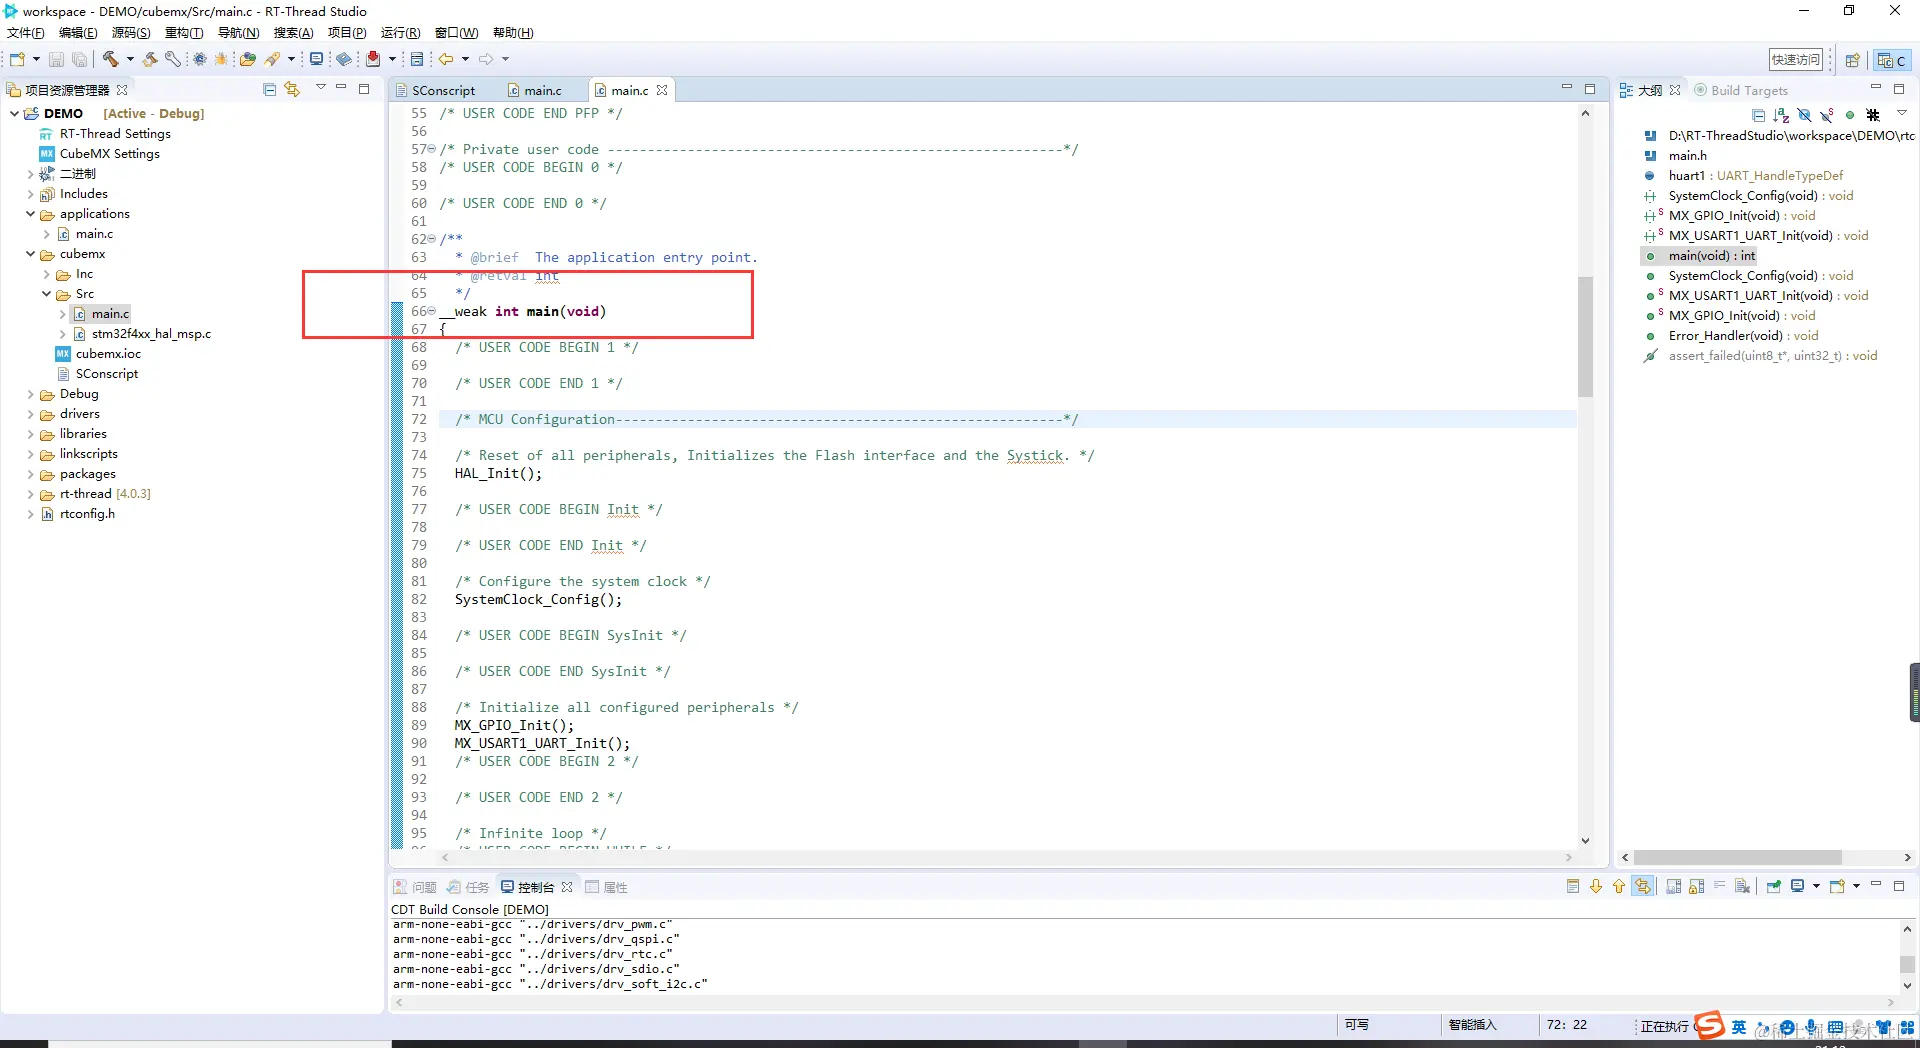Click the outline horizontal scrollbar thumb
This screenshot has height=1048, width=1920.
point(1738,858)
